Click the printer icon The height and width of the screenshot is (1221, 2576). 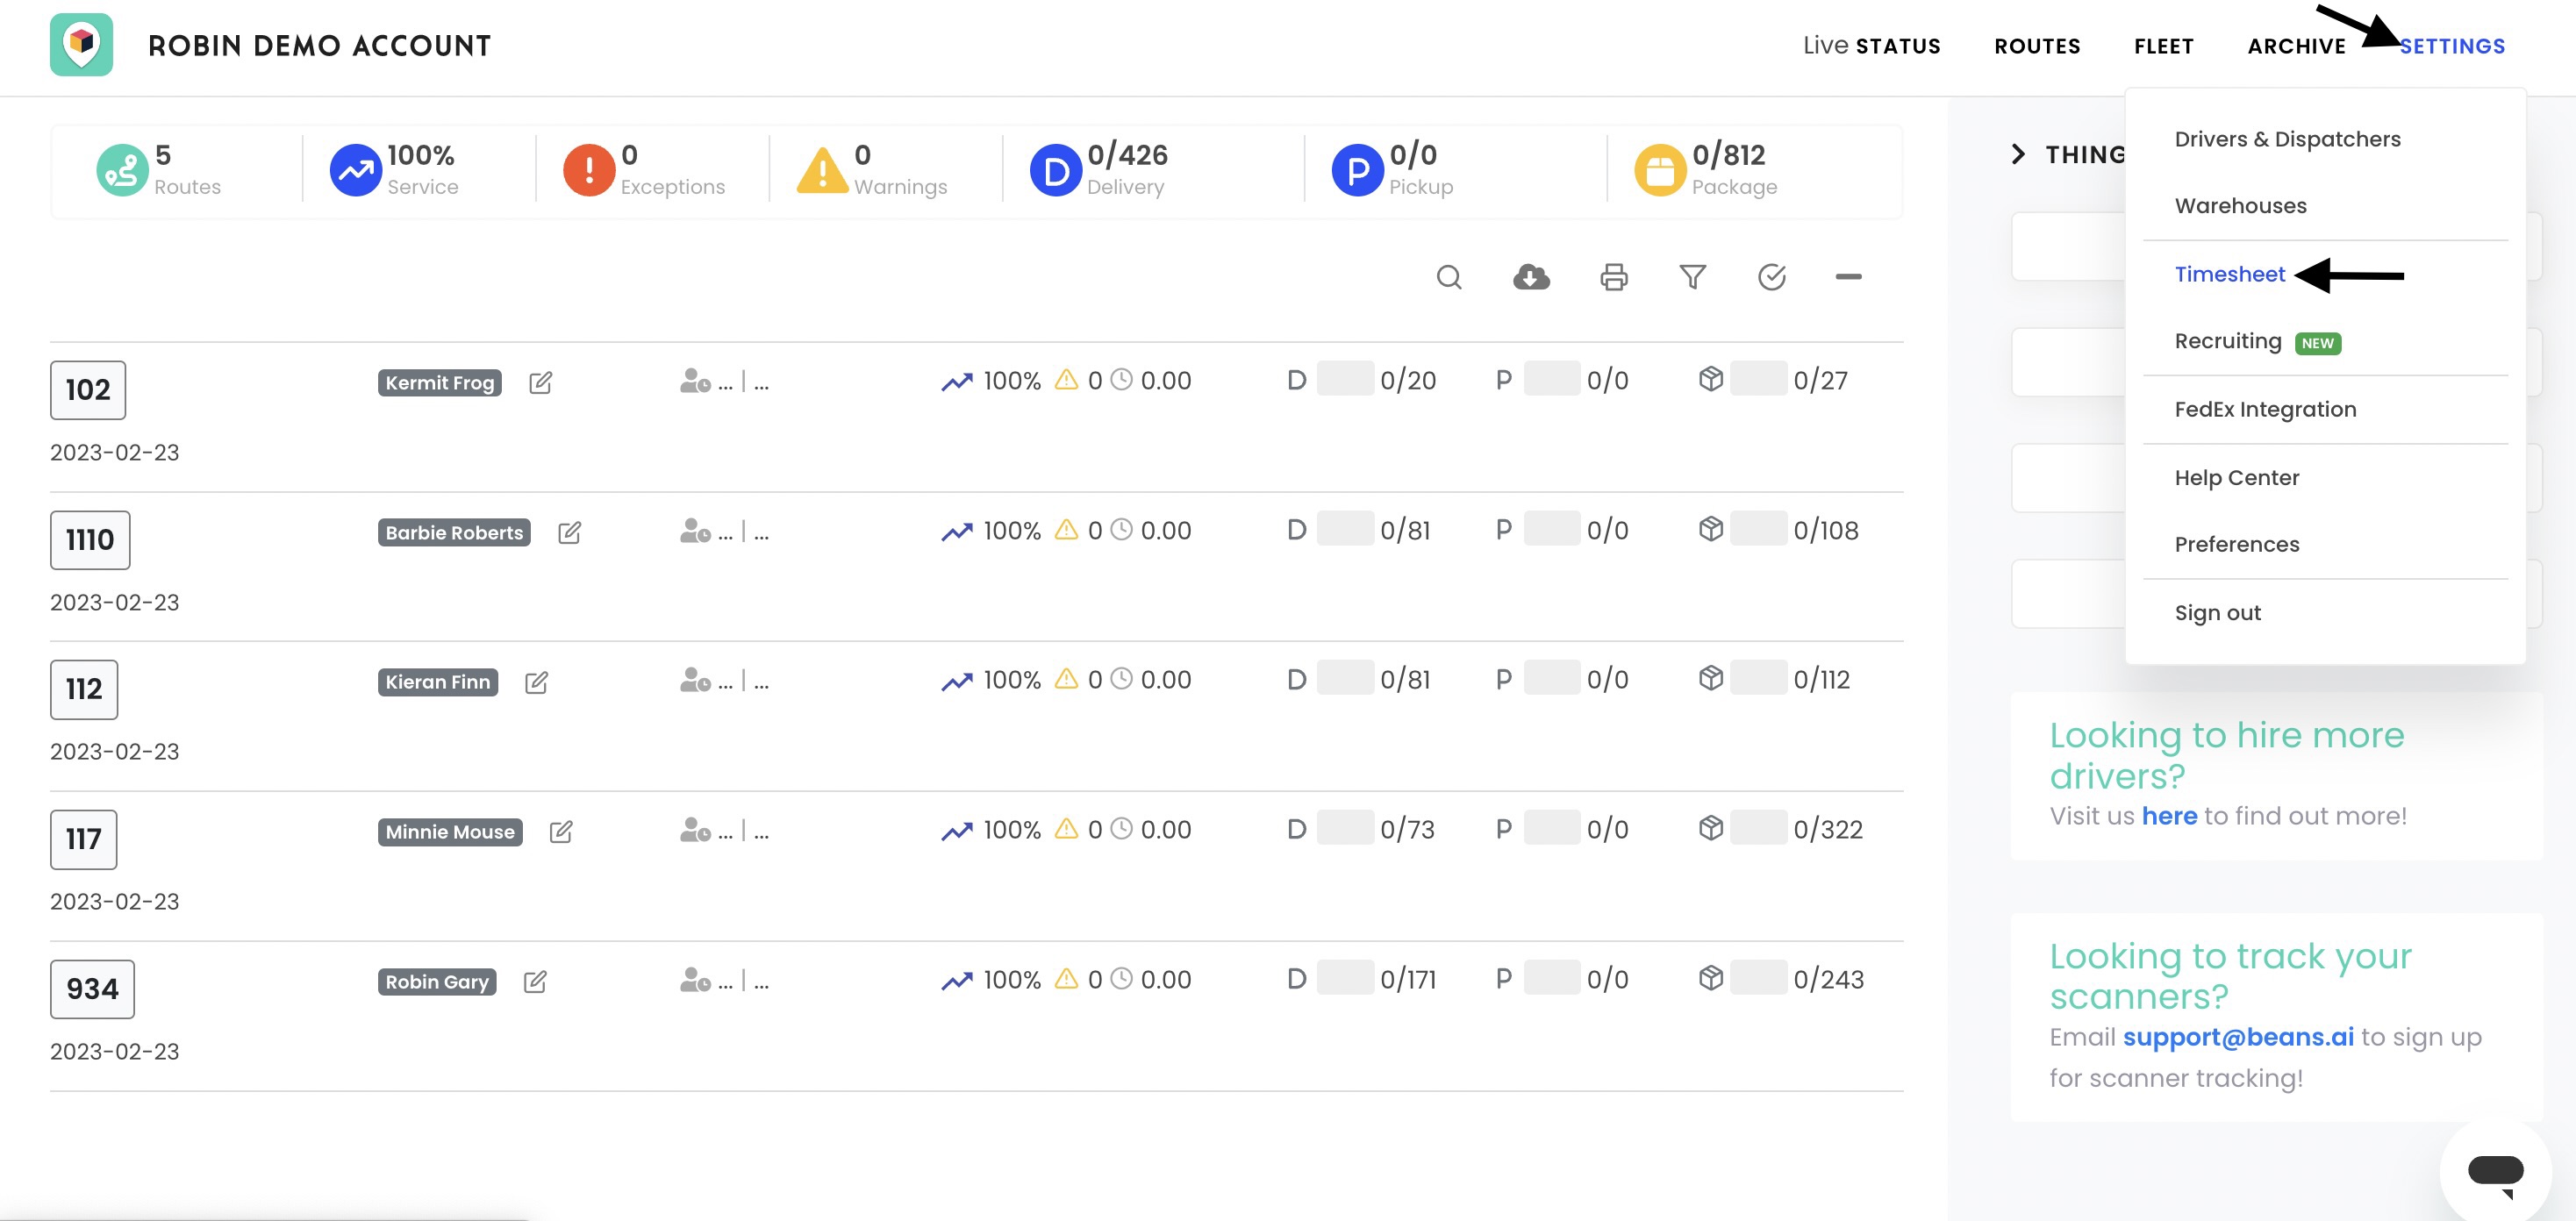point(1613,277)
